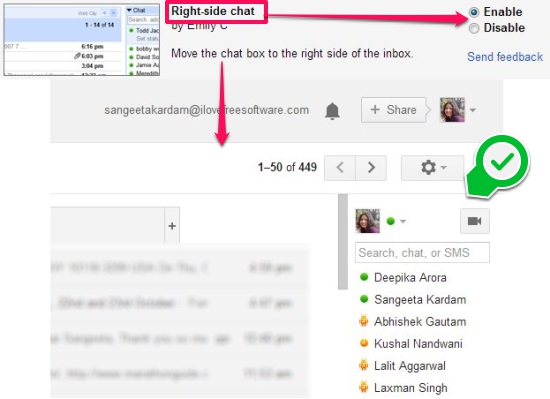Select the Enable radio button

[x=474, y=12]
